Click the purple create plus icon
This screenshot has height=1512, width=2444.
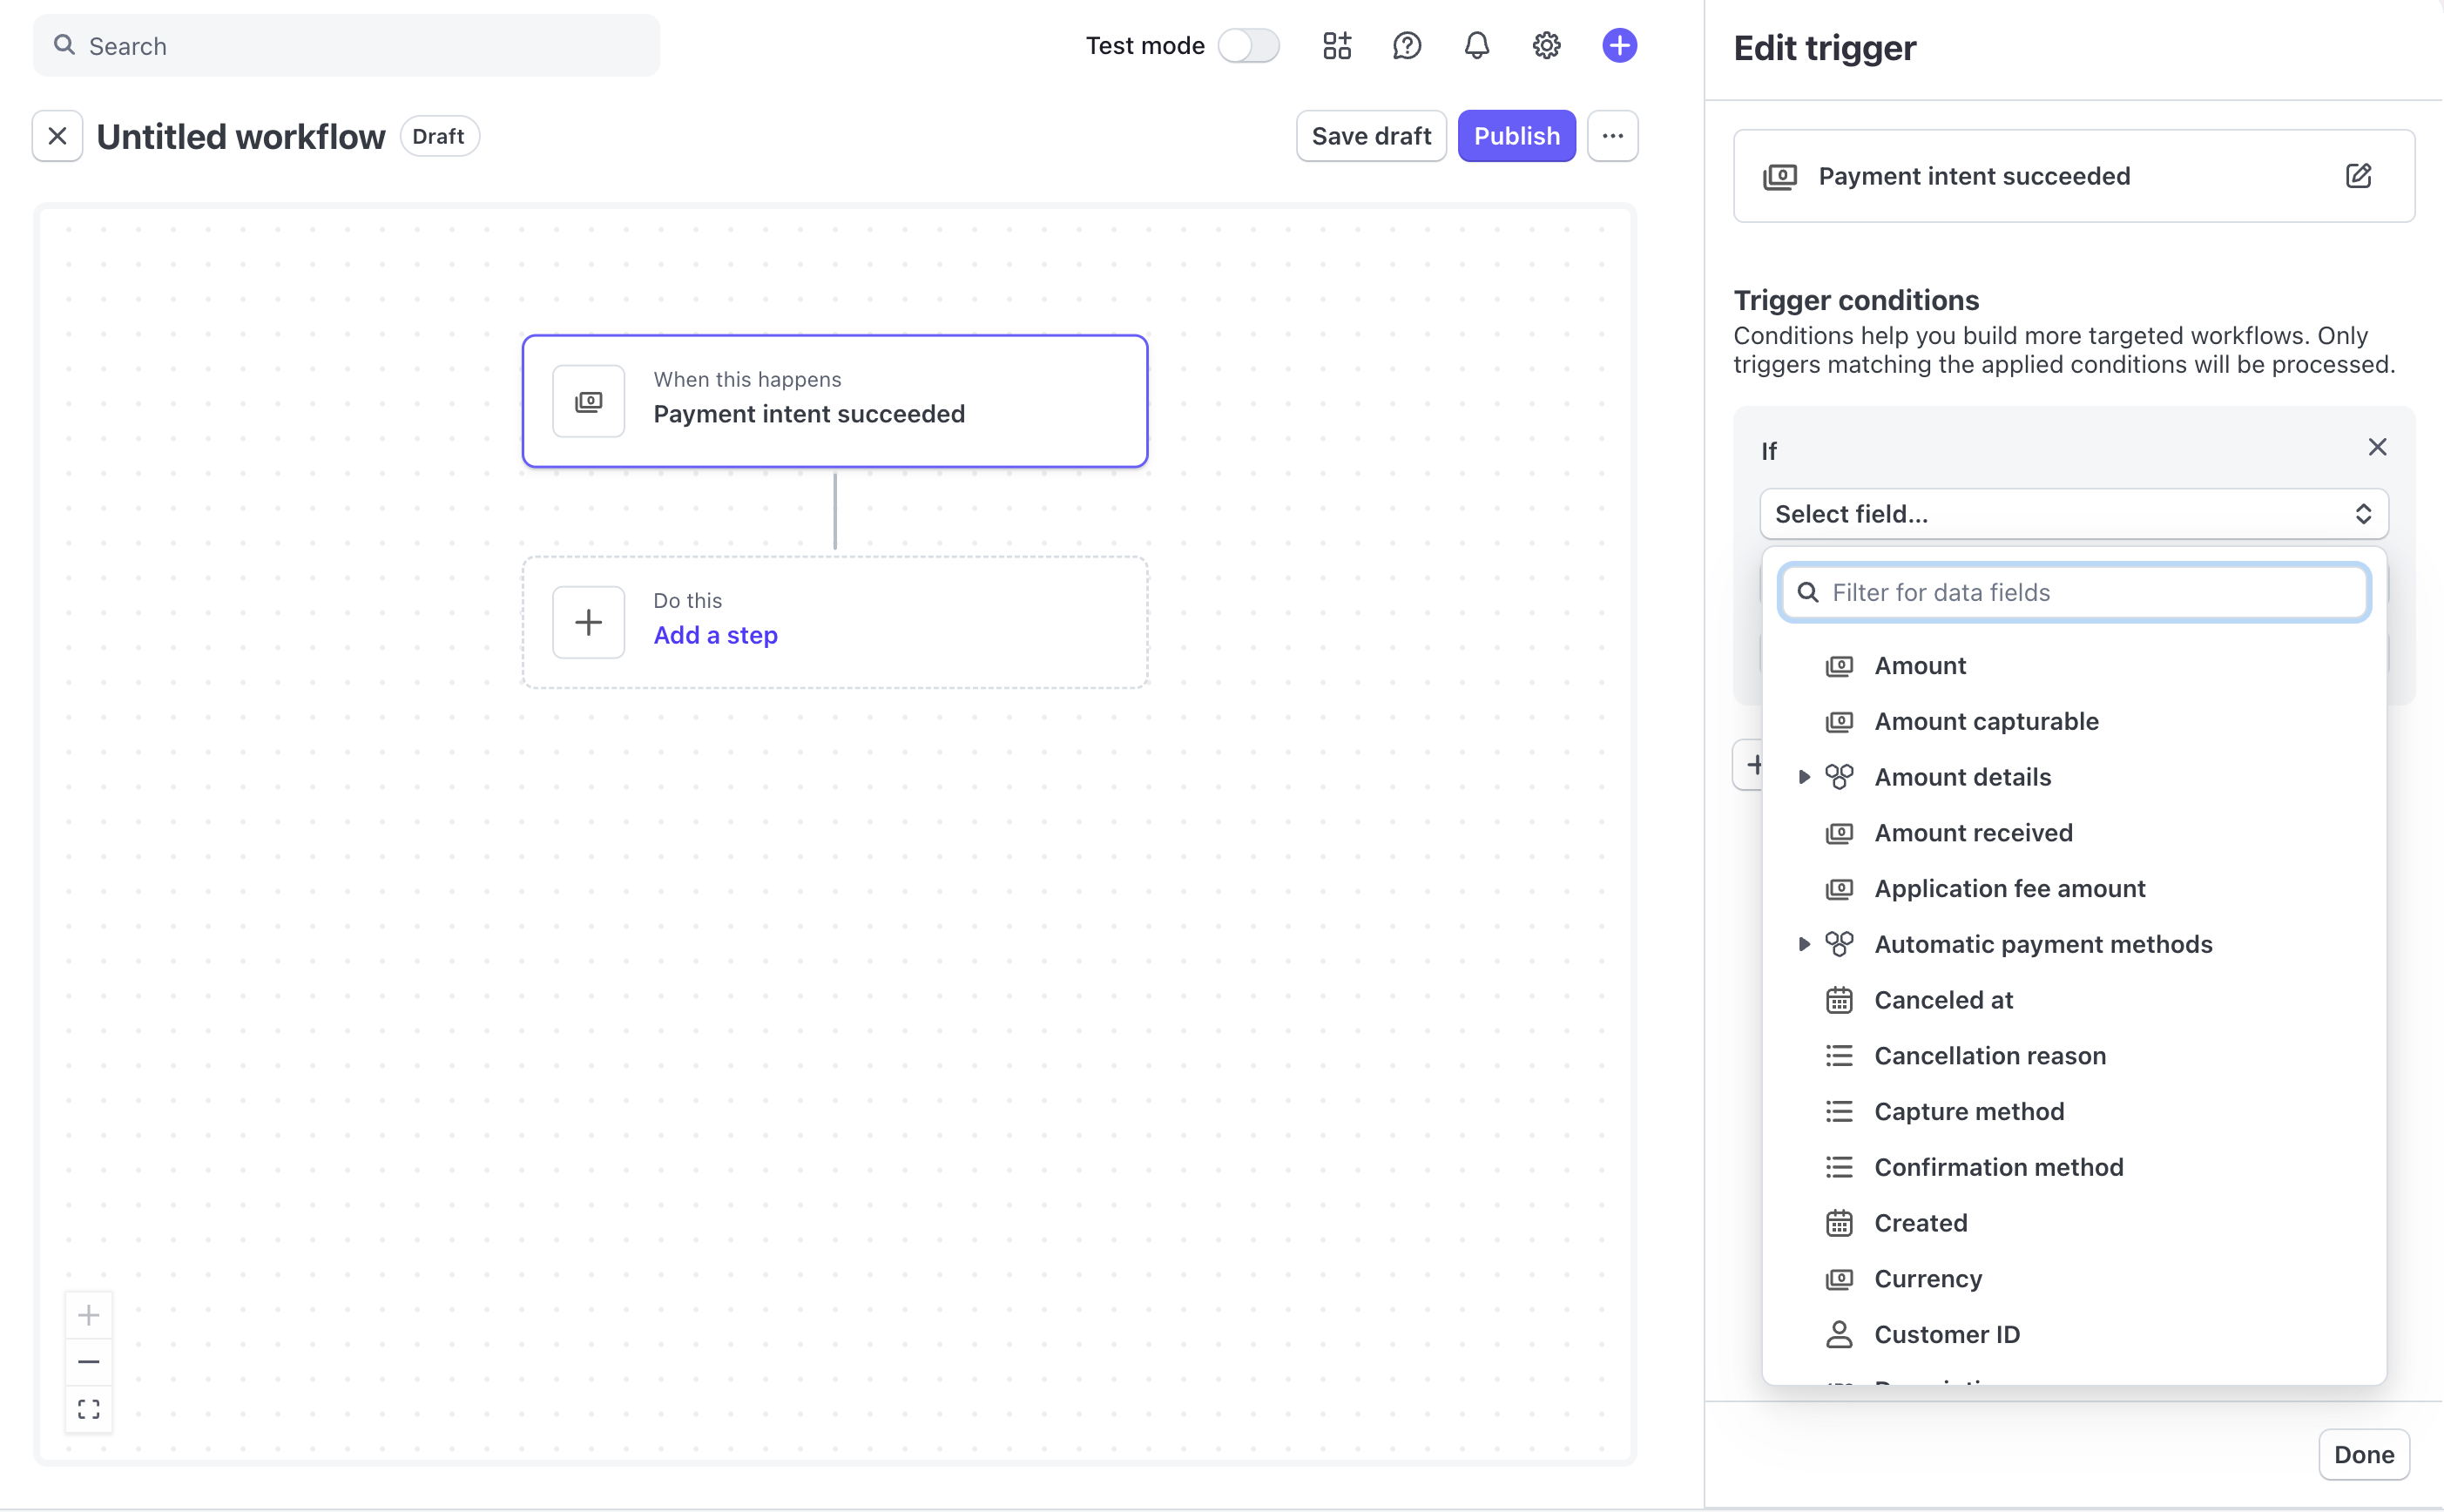coord(1619,46)
